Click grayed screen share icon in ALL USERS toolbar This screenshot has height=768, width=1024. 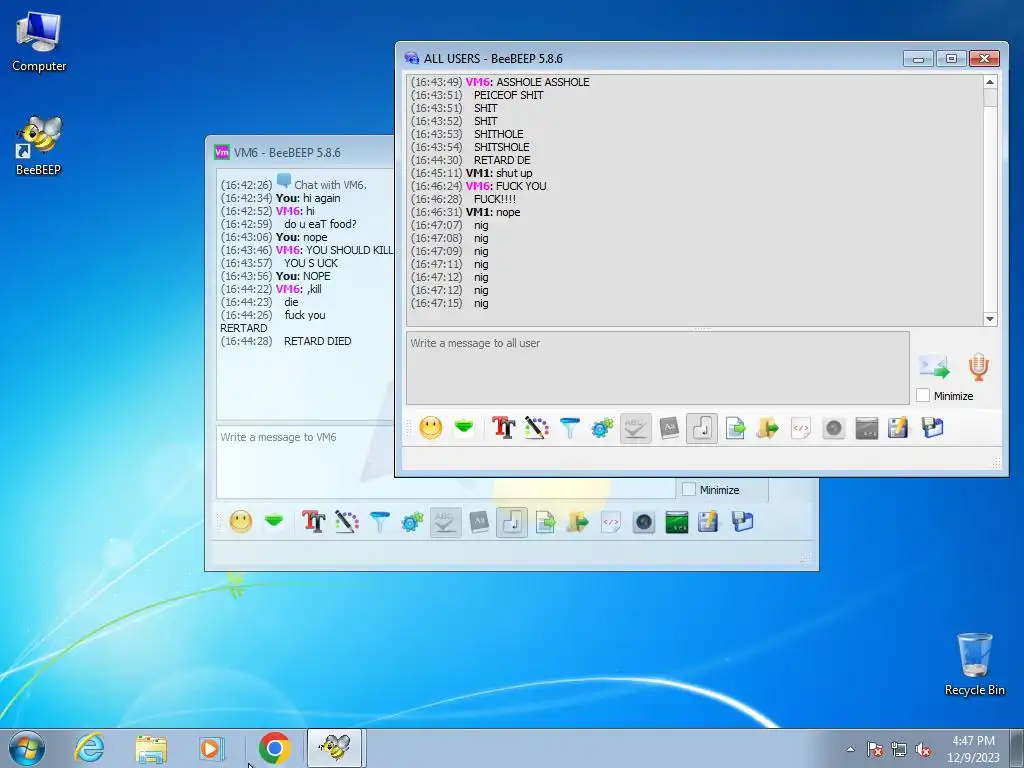click(x=867, y=428)
